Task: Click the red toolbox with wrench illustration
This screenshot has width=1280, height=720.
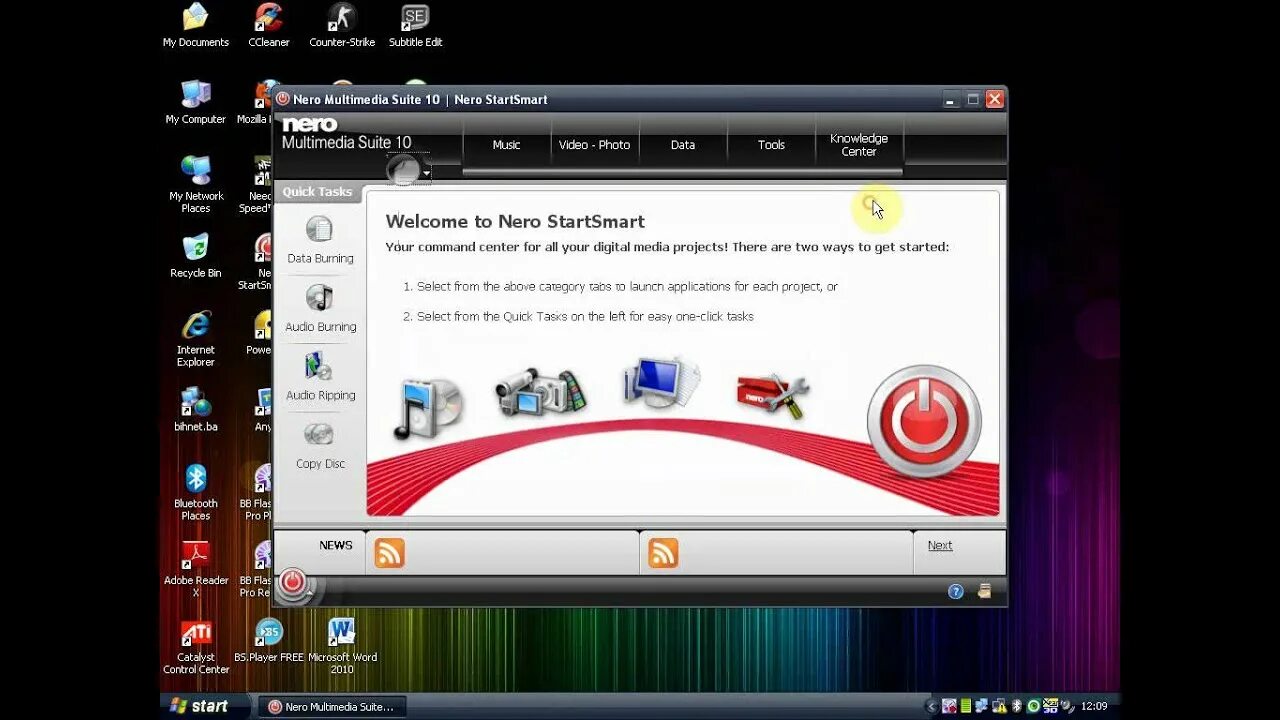Action: pyautogui.click(x=773, y=396)
